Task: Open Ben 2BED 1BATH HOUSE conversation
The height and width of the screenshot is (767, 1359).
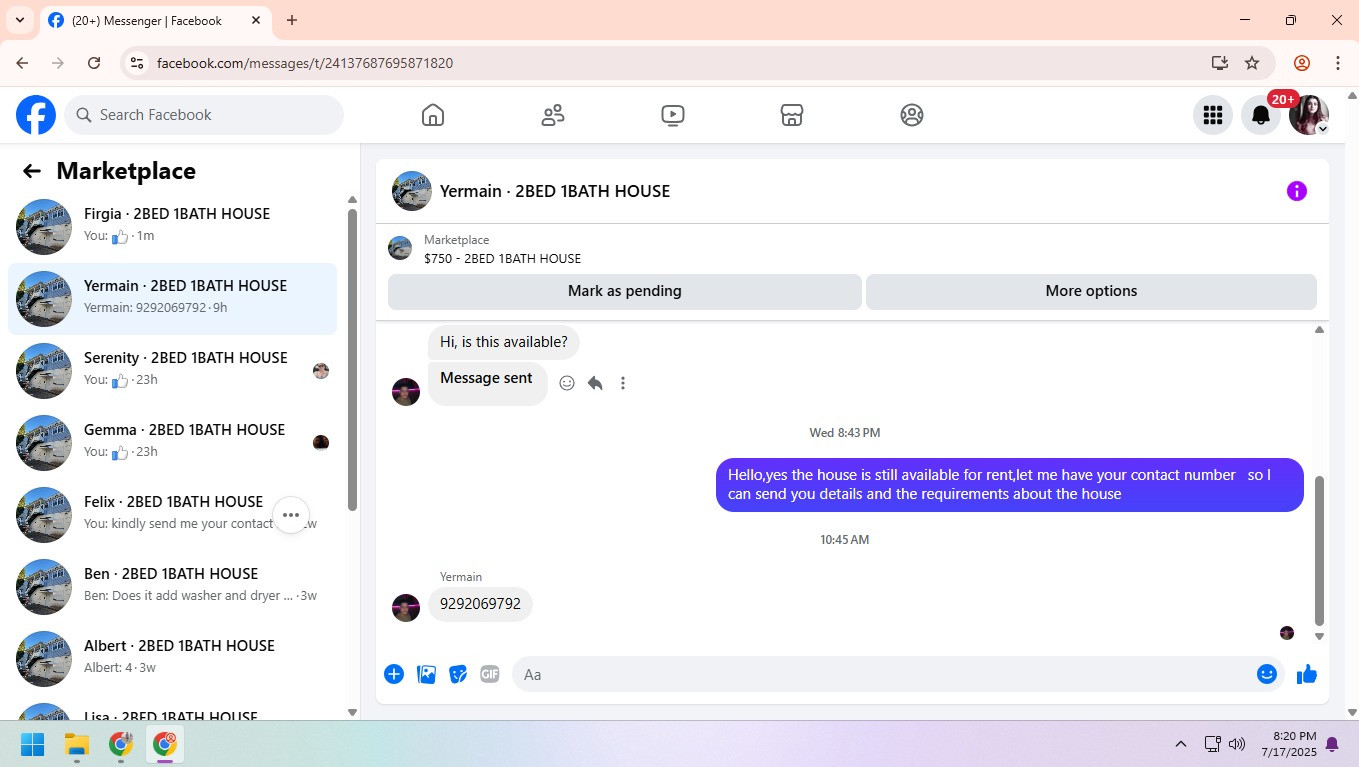Action: point(172,587)
